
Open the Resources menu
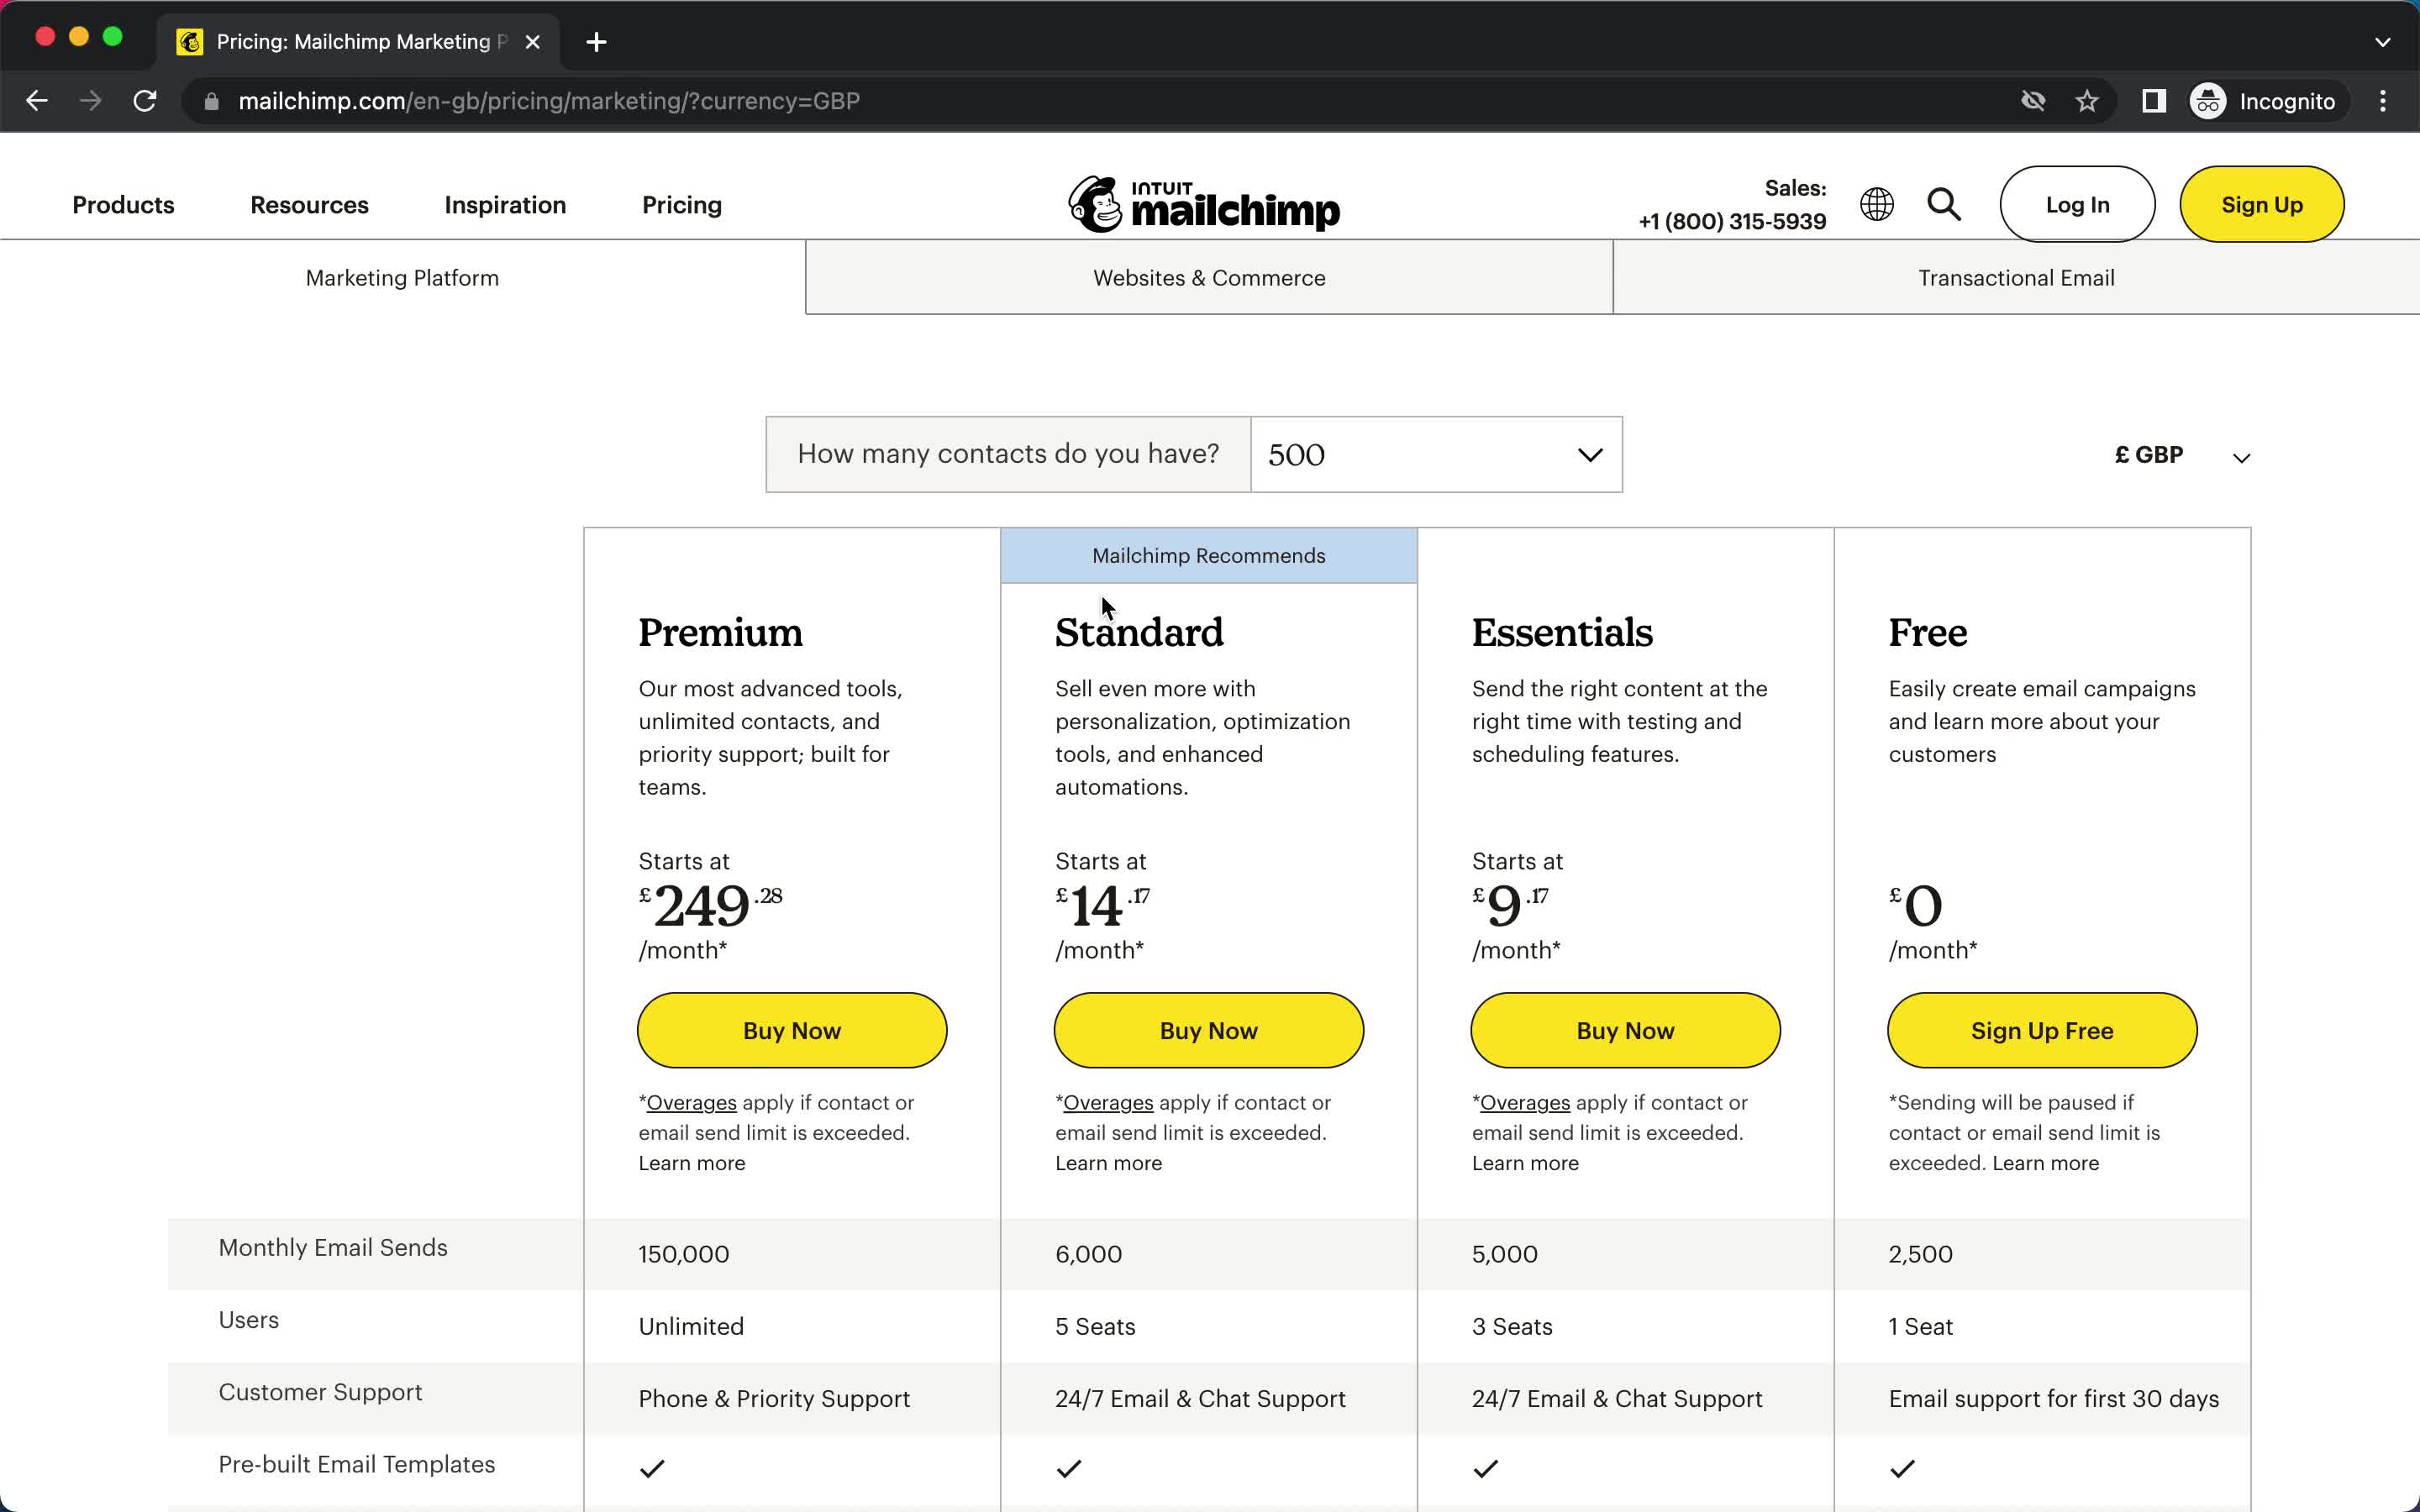point(309,205)
